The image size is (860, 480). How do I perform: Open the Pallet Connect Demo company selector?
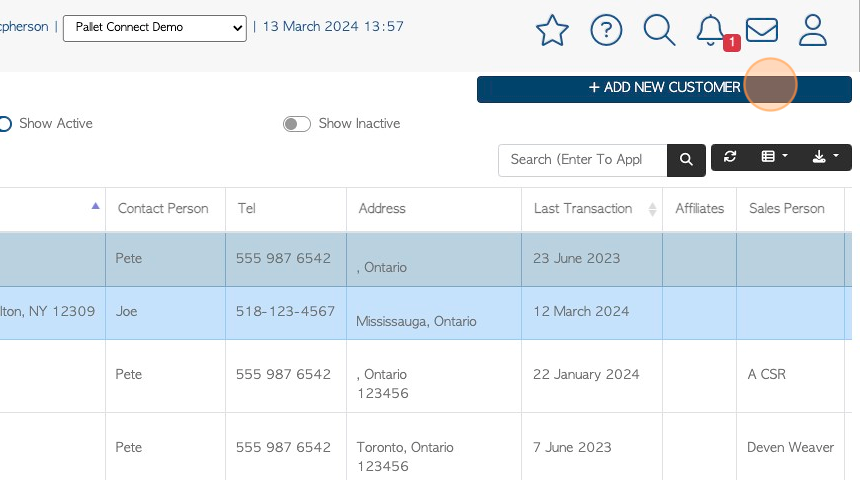coord(155,28)
